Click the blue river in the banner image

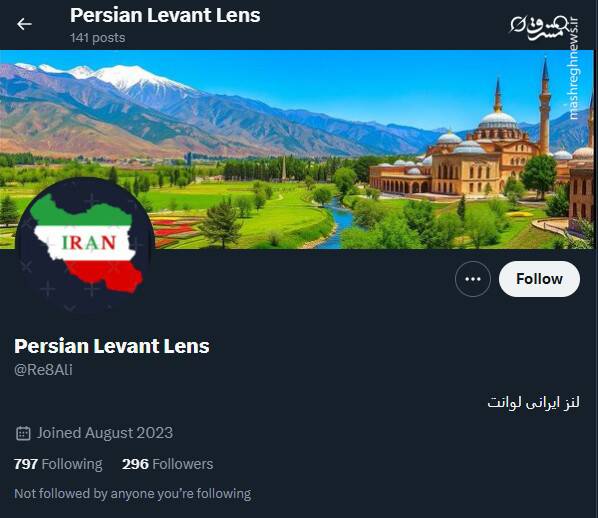coord(336,225)
